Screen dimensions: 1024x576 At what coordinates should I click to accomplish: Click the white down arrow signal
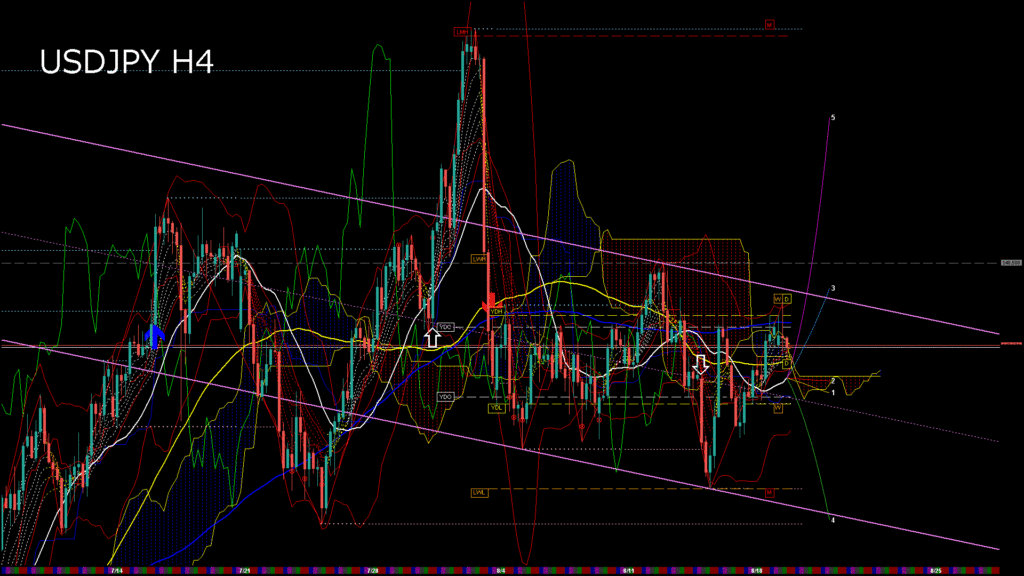701,364
